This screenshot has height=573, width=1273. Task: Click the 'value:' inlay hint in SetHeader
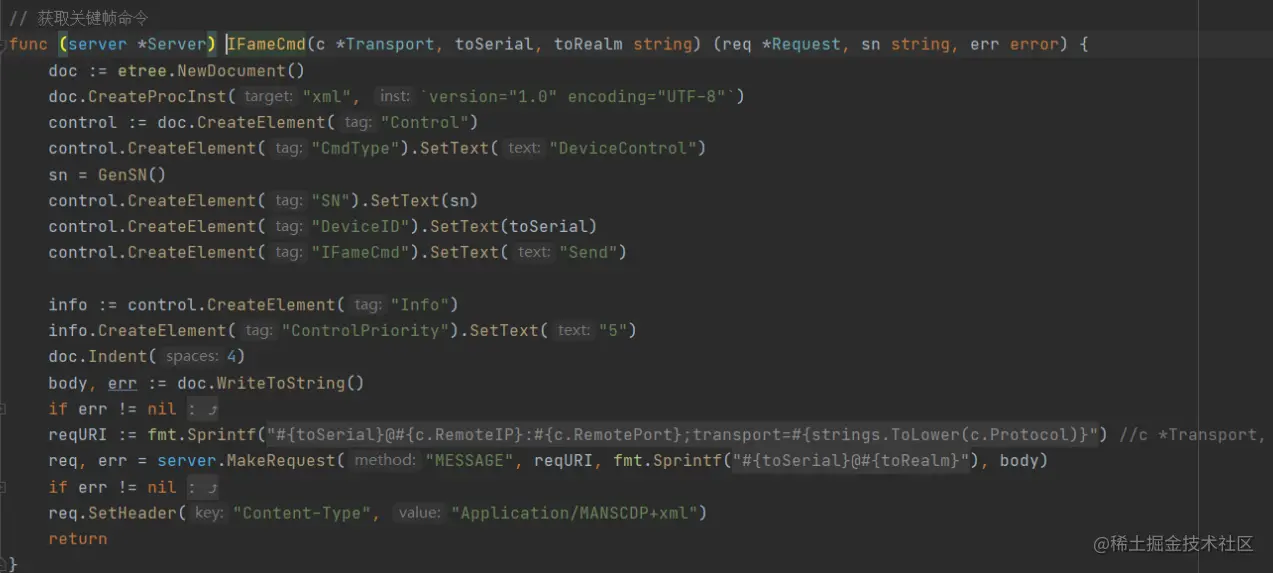tap(418, 513)
